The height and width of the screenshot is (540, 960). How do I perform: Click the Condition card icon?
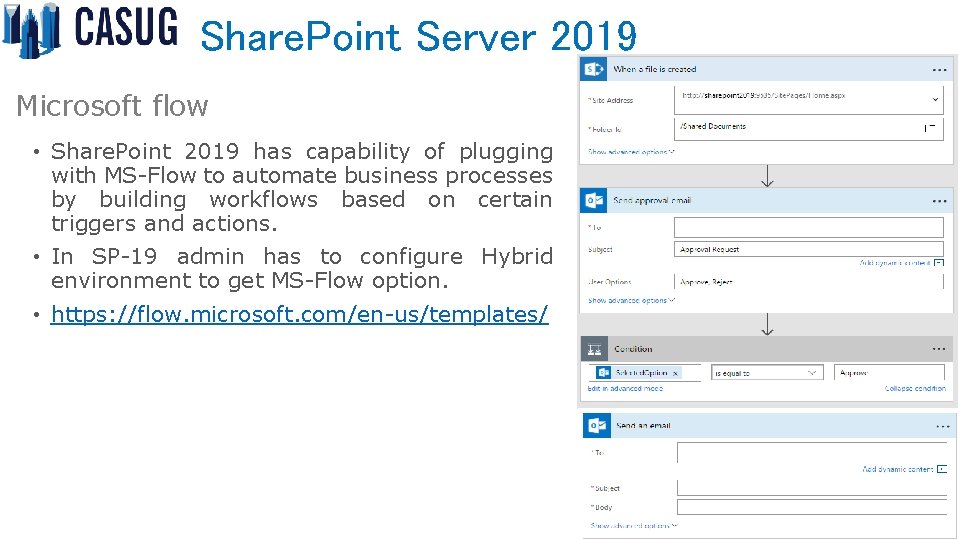(594, 349)
